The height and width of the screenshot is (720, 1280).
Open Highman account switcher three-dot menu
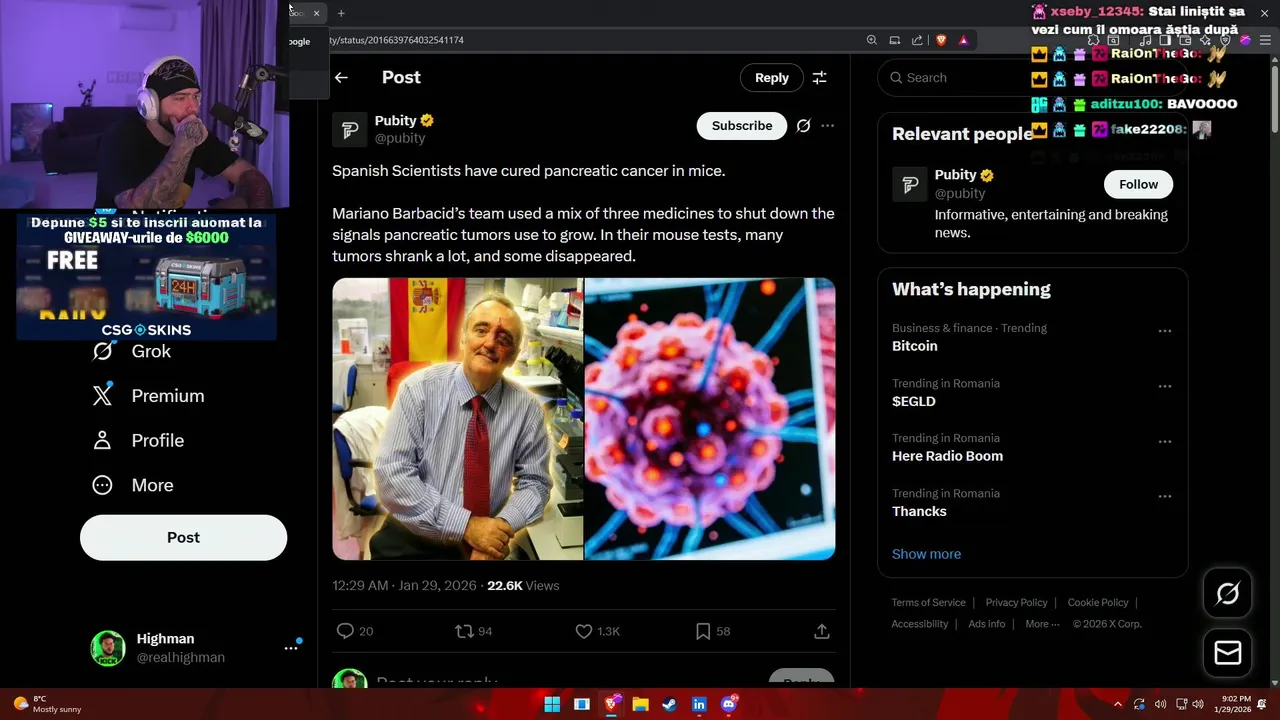click(291, 648)
